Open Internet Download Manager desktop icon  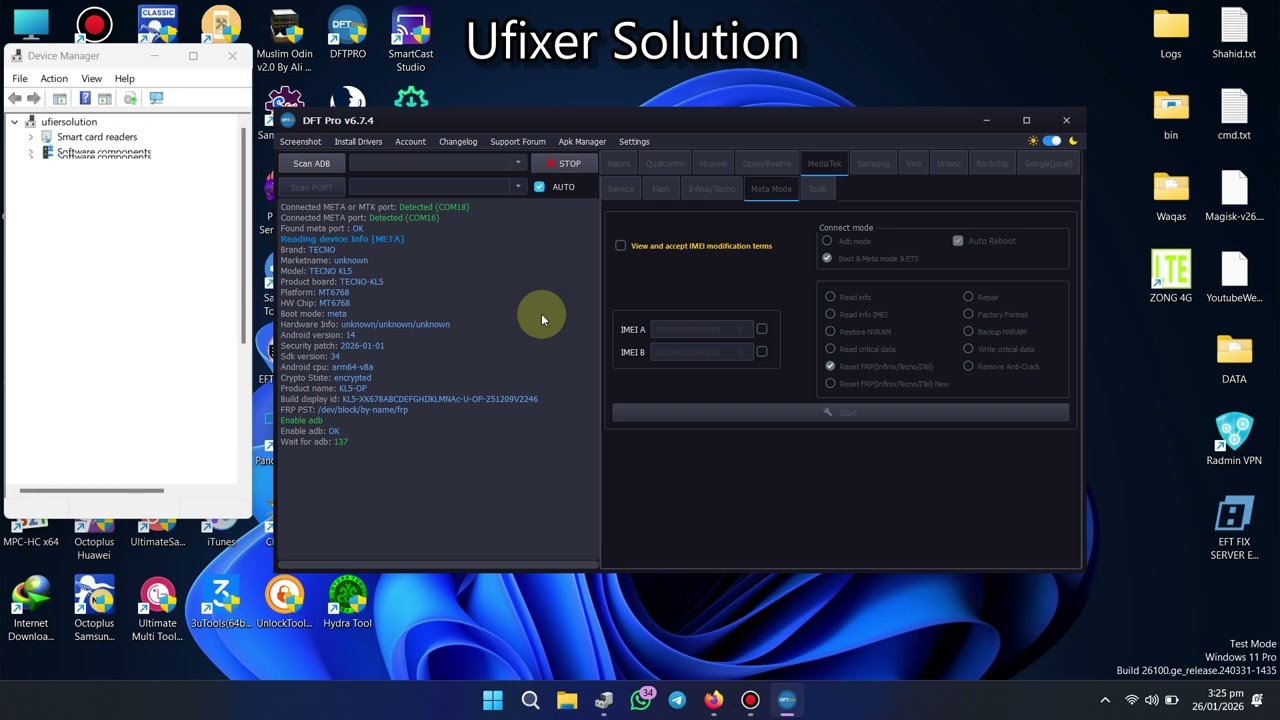[31, 609]
